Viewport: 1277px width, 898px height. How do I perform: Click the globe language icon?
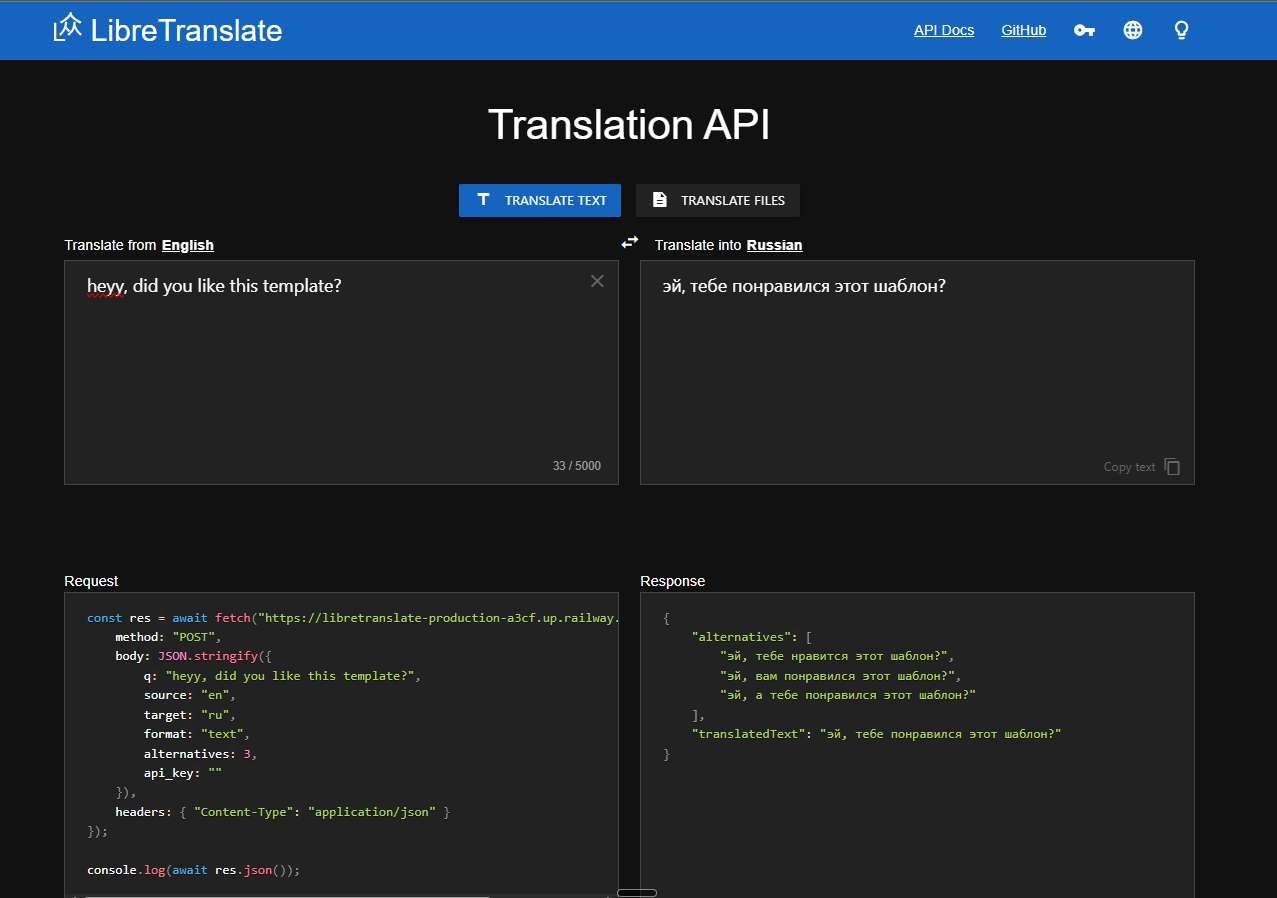[x=1132, y=30]
